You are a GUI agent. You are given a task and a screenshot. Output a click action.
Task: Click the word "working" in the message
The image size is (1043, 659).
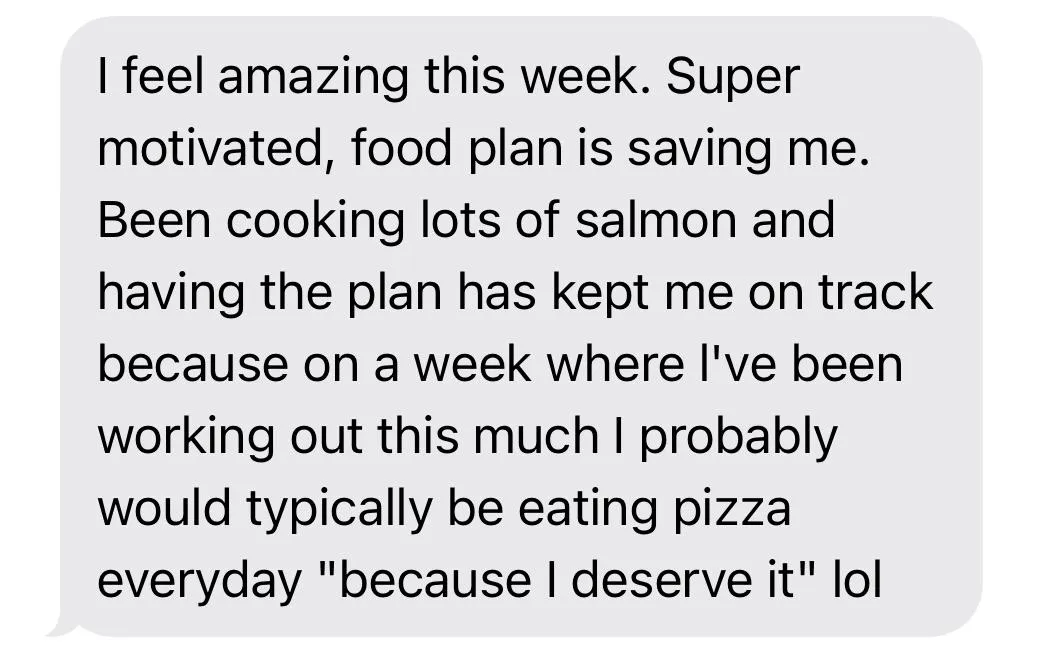click(180, 436)
